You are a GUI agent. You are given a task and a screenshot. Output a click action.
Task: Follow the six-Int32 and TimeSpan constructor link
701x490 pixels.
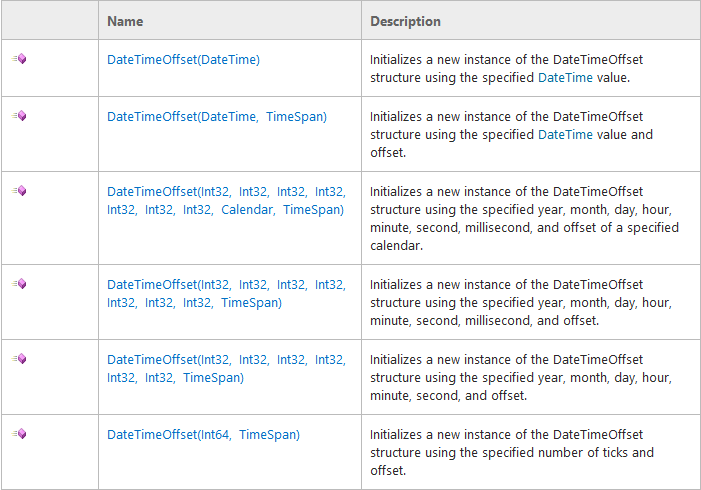[226, 368]
